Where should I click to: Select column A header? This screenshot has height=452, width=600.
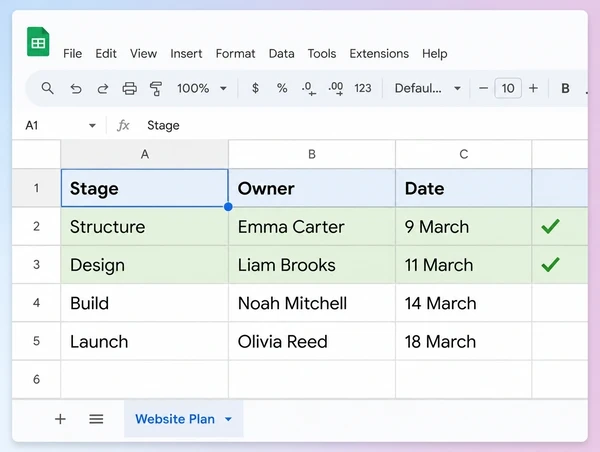(145, 154)
